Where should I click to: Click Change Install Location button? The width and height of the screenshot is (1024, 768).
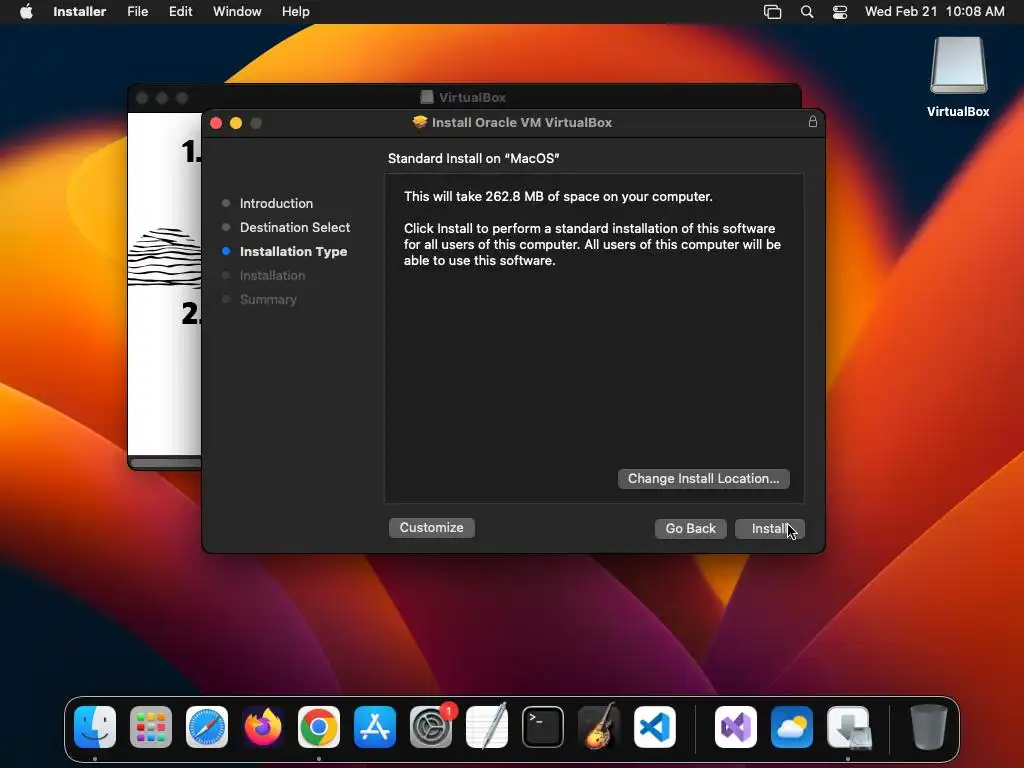click(703, 479)
